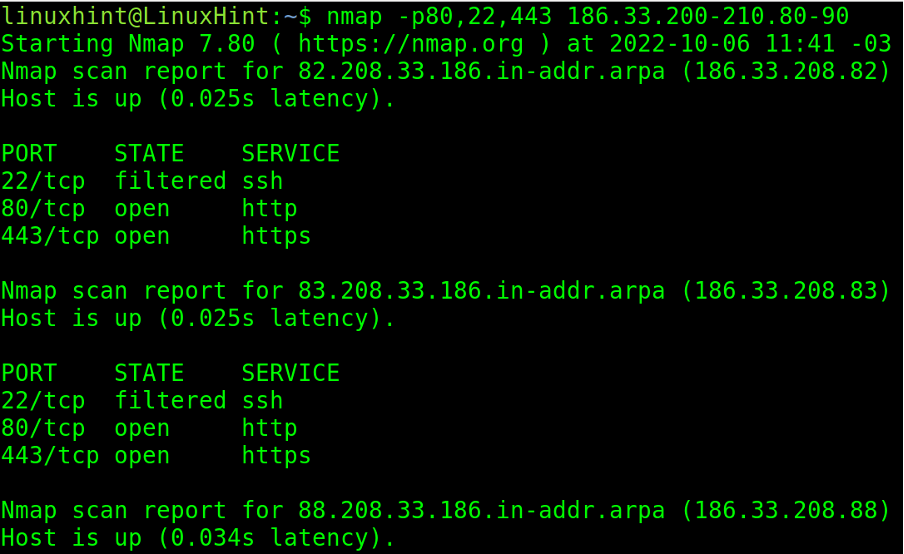Click the second 443/tcp open https line
This screenshot has height=554, width=904.
click(156, 457)
